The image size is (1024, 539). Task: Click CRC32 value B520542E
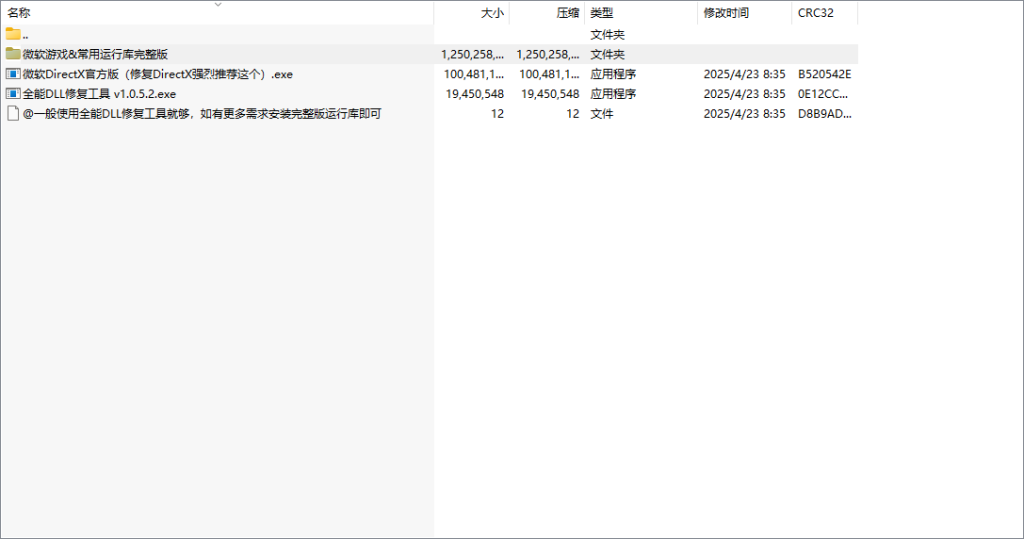[x=824, y=74]
